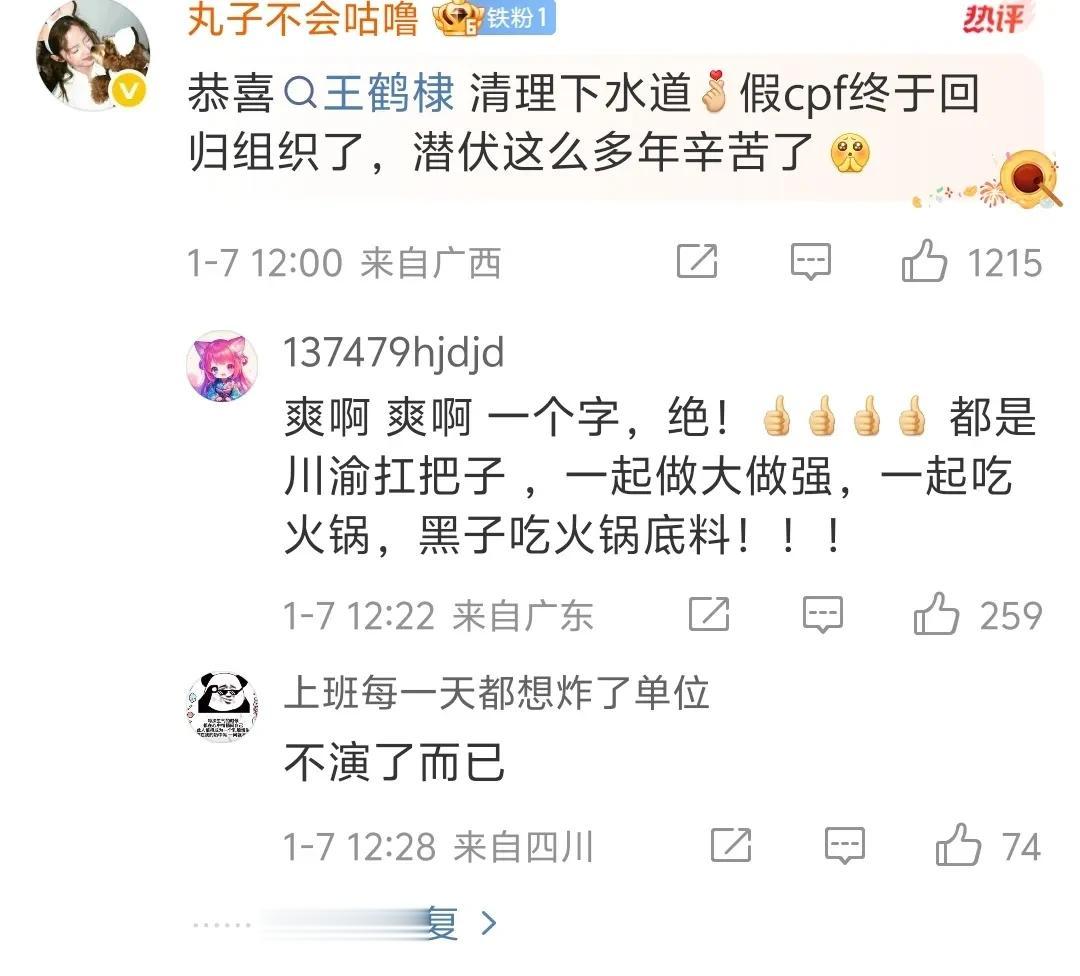Share the 丸子不会咕噜 comment
Screen dimensions: 1080x976
click(x=697, y=261)
